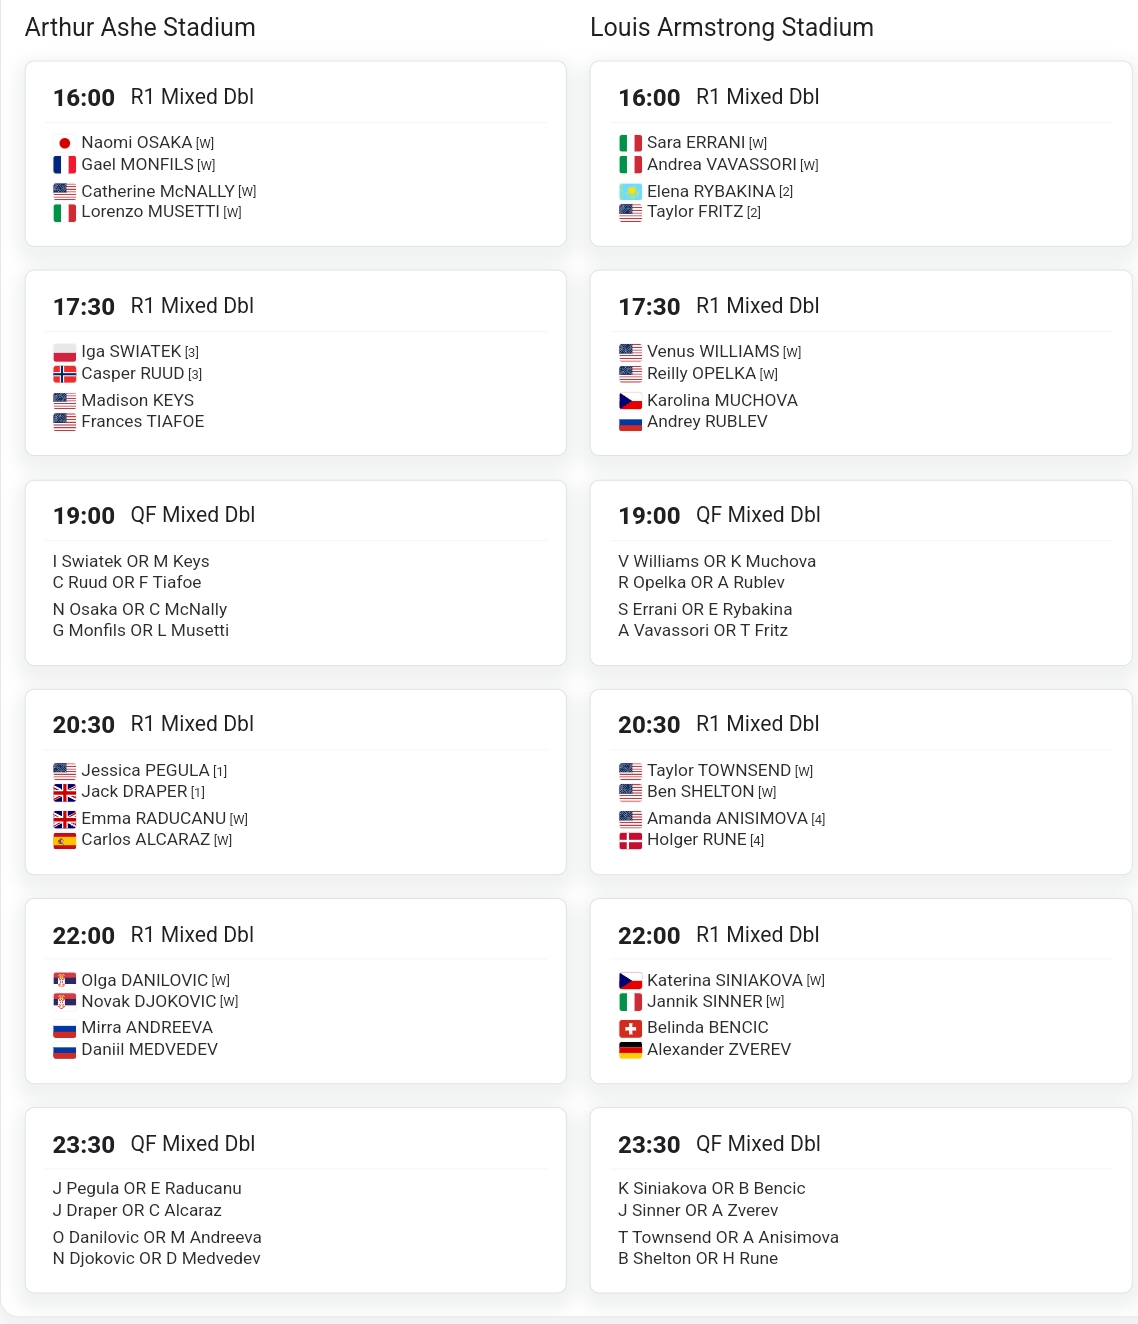
Task: Click France flag beside Gael Monfils
Action: 65,165
